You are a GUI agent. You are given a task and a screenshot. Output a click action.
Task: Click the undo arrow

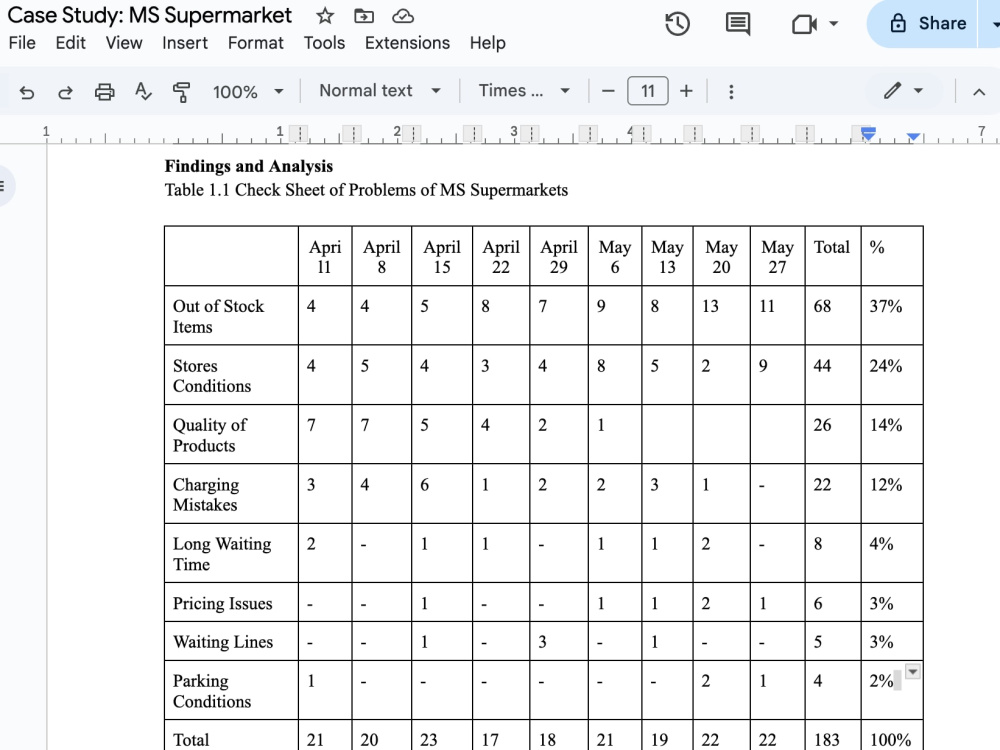point(27,92)
